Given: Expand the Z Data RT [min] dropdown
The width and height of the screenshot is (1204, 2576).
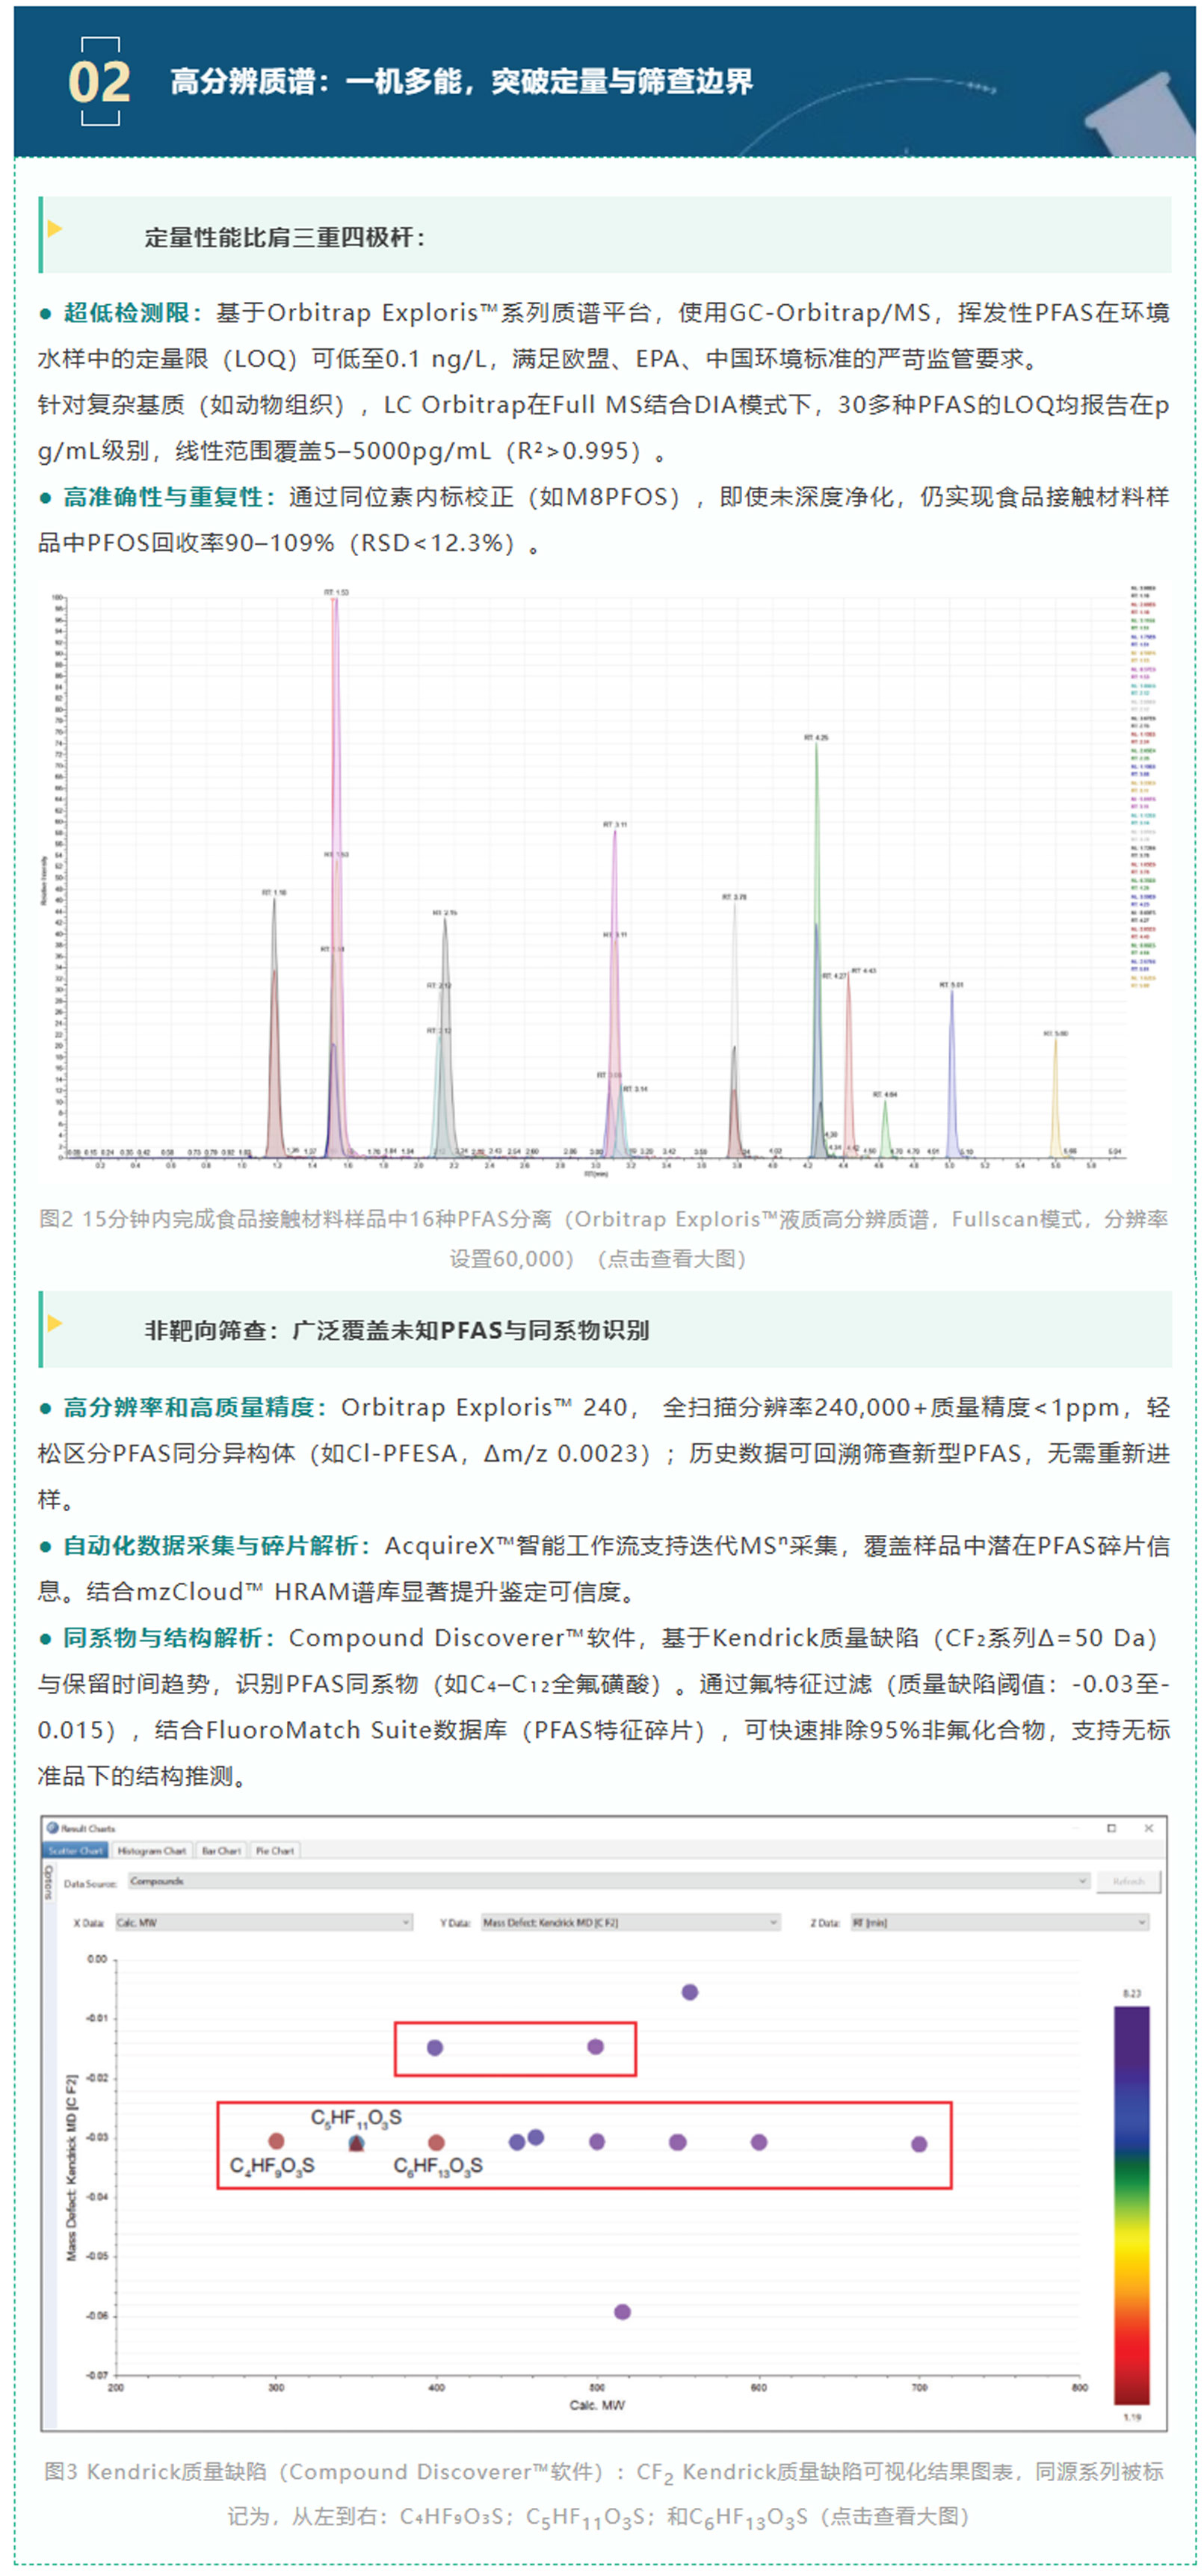Looking at the screenshot, I should click(x=999, y=1922).
